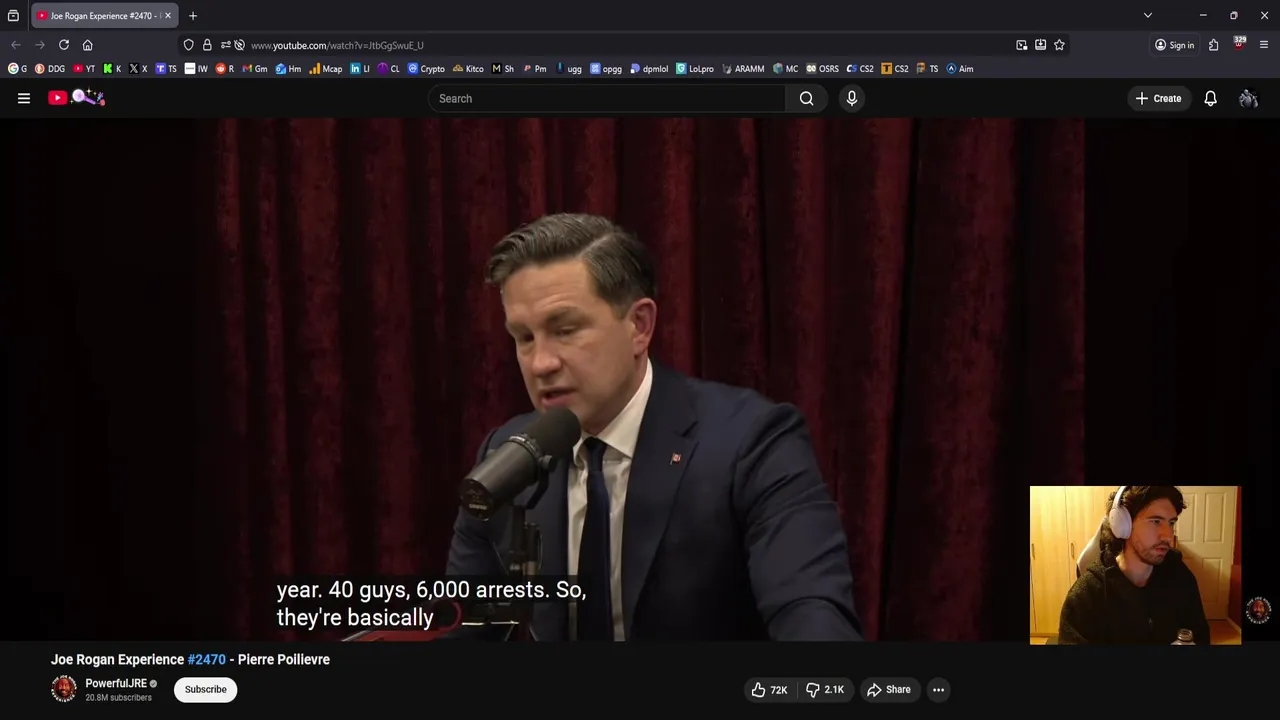Image resolution: width=1280 pixels, height=720 pixels.
Task: Open the Gm Gmail bookmark
Action: [255, 69]
